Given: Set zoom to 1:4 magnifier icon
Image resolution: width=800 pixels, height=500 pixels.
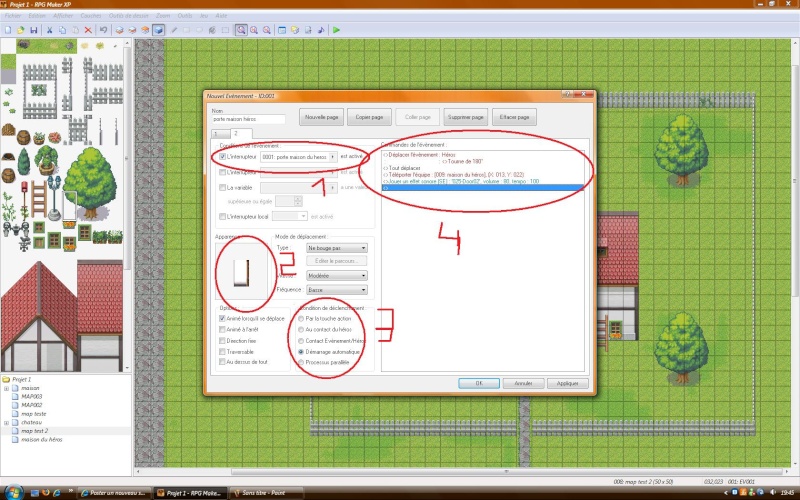Looking at the screenshot, I should [x=266, y=30].
